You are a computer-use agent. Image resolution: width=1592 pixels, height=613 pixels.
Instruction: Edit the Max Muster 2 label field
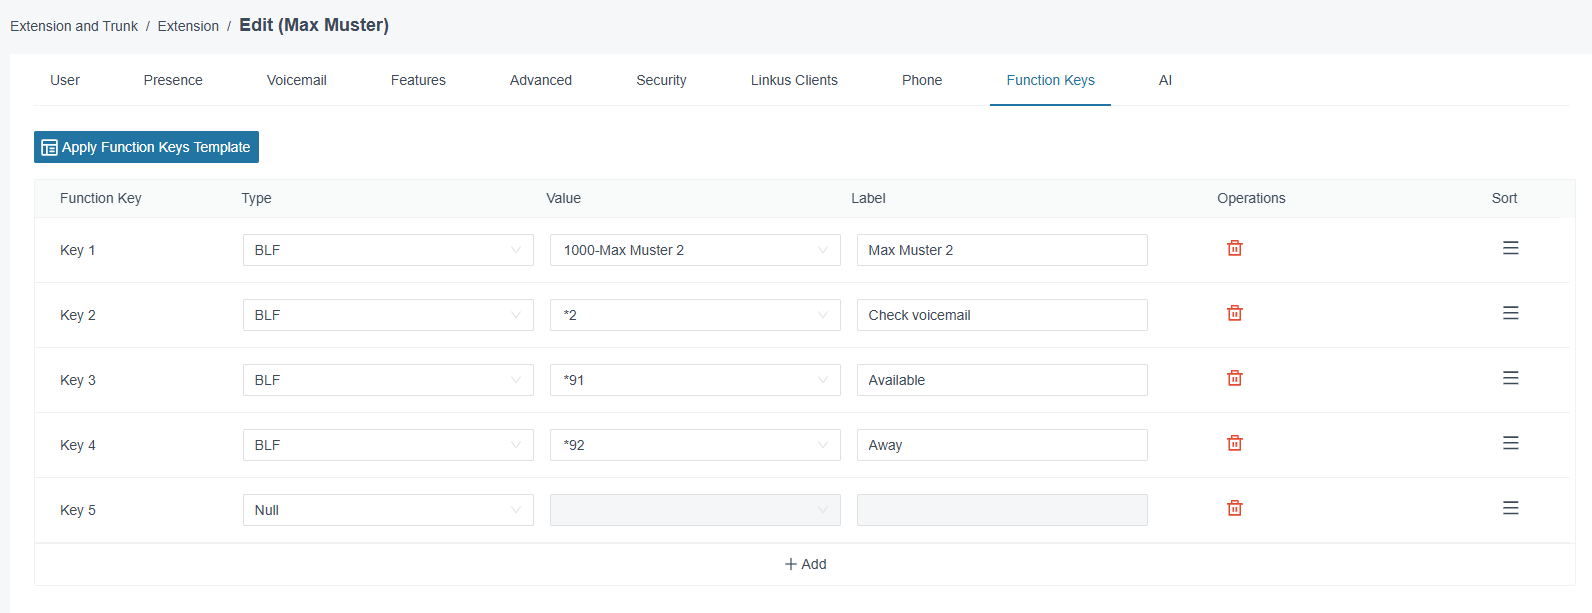[x=1002, y=250]
